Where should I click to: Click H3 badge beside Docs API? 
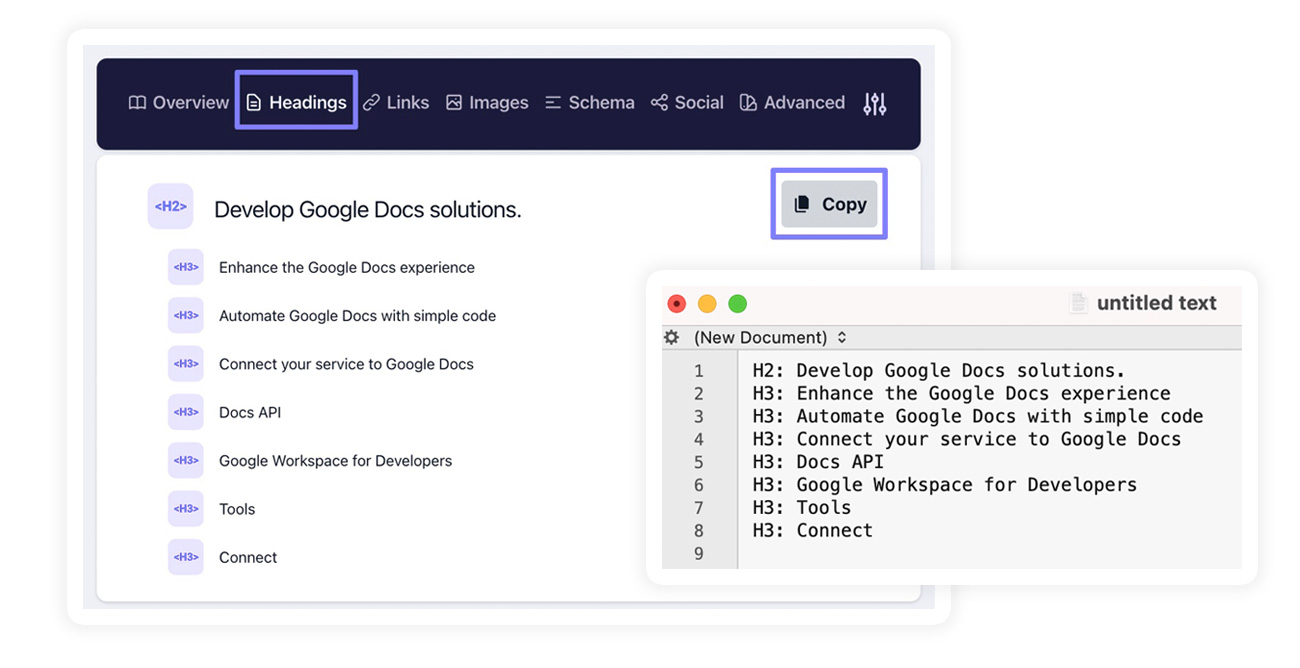(186, 412)
